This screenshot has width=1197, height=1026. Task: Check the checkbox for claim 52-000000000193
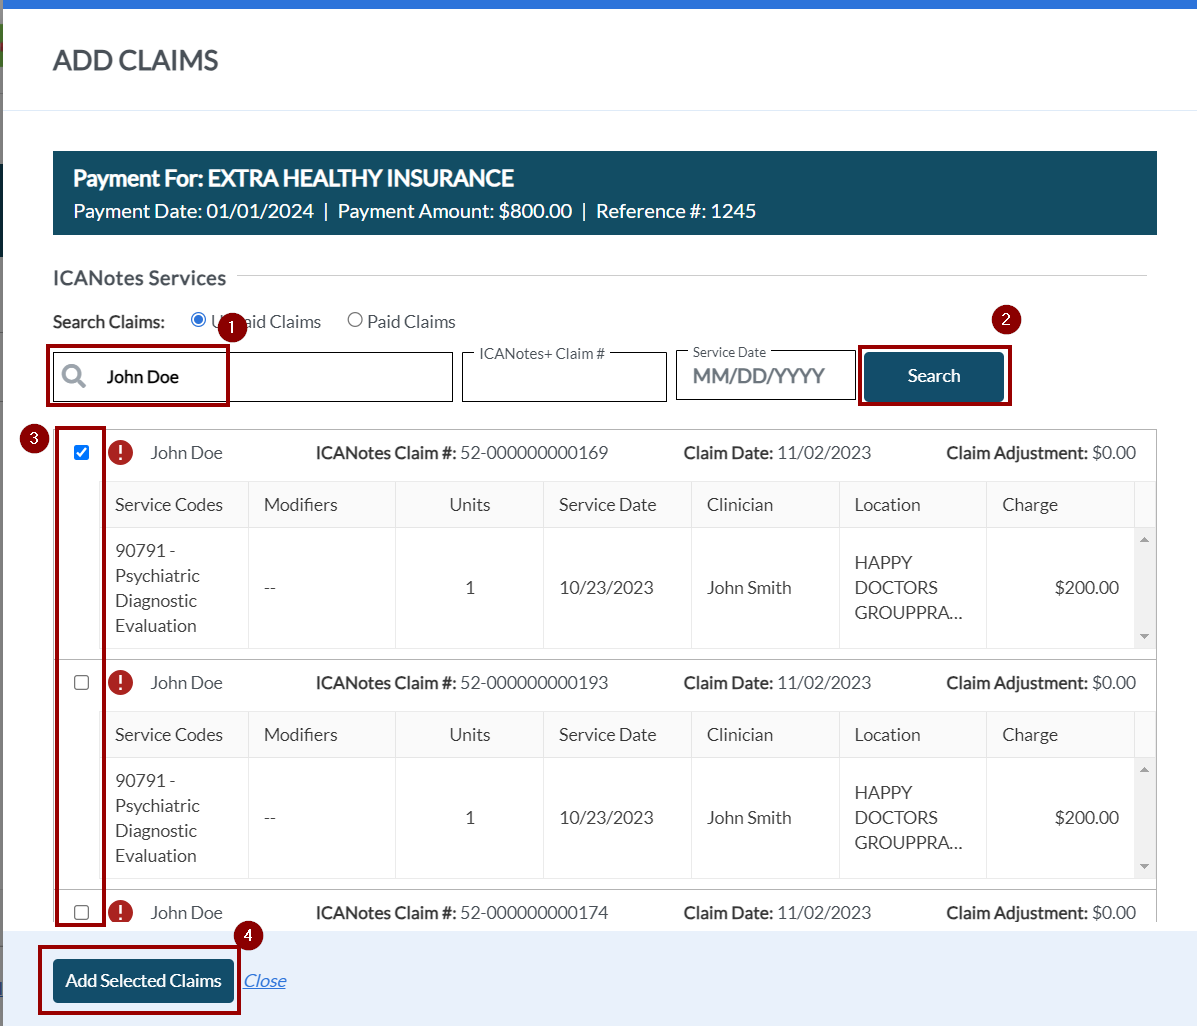point(82,683)
